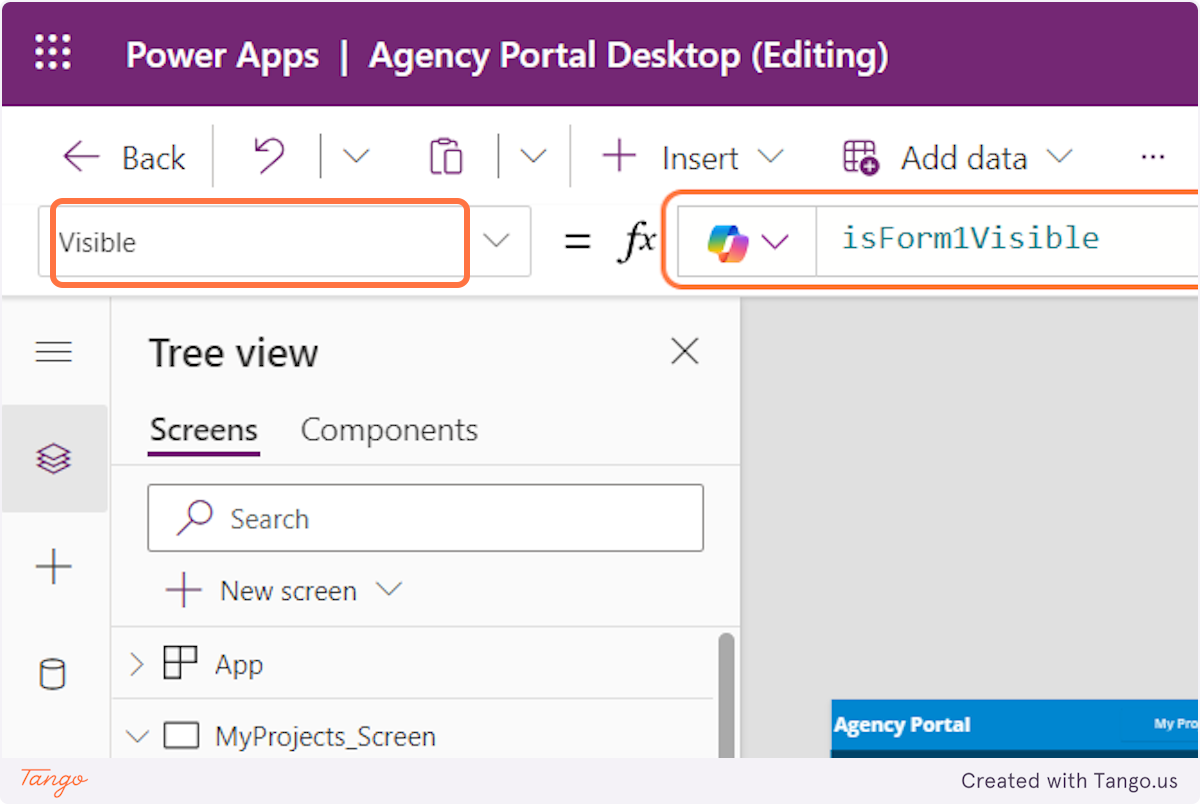Viewport: 1200px width, 804px height.
Task: Select the App item in tree
Action: (x=239, y=664)
